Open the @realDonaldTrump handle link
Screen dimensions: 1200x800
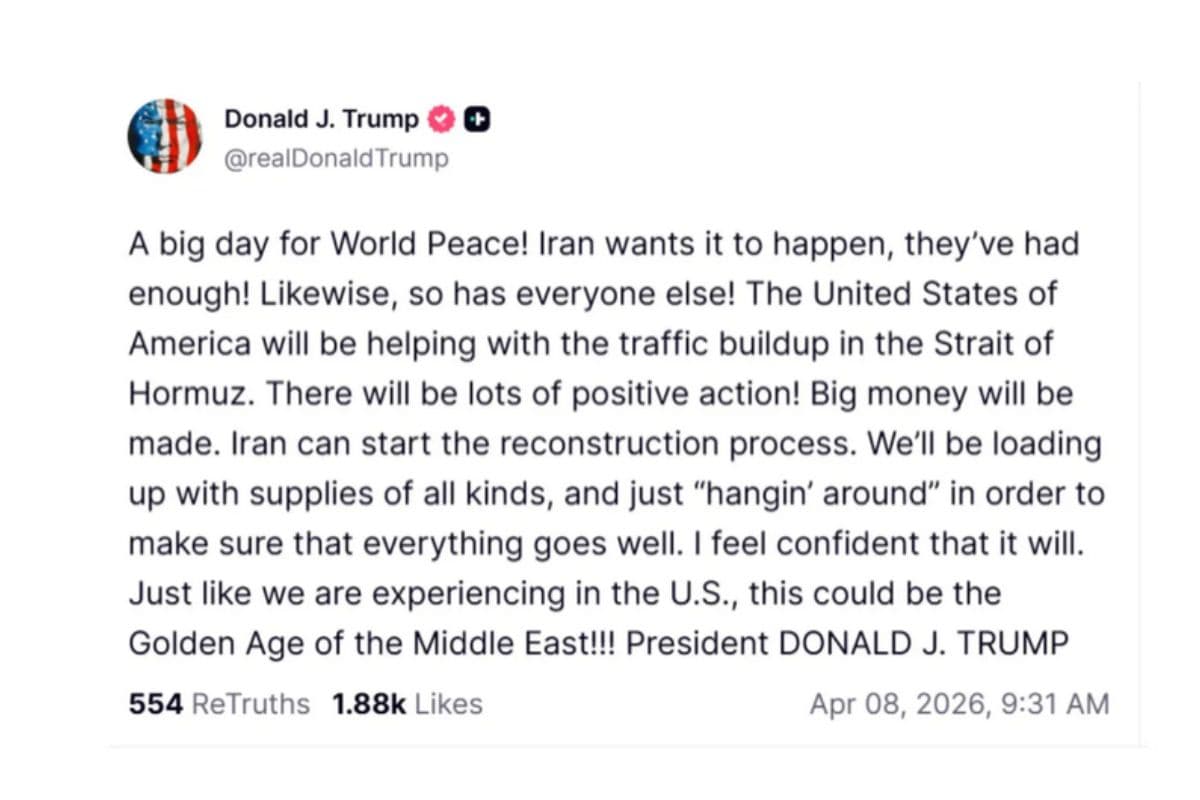(336, 159)
